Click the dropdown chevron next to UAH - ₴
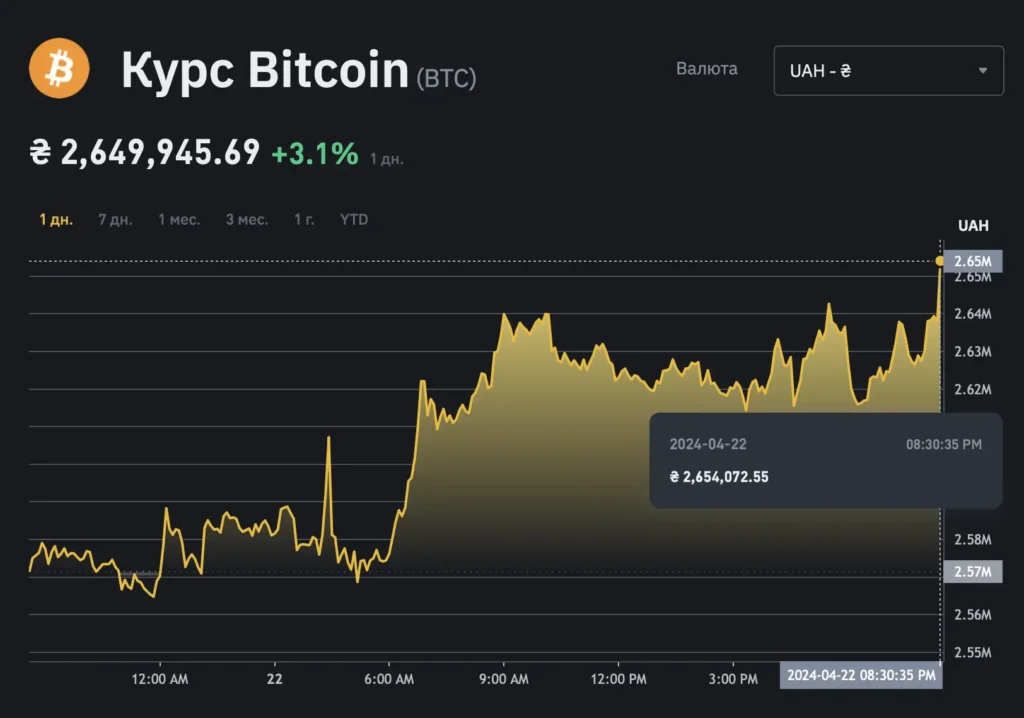This screenshot has width=1024, height=718. click(x=982, y=70)
